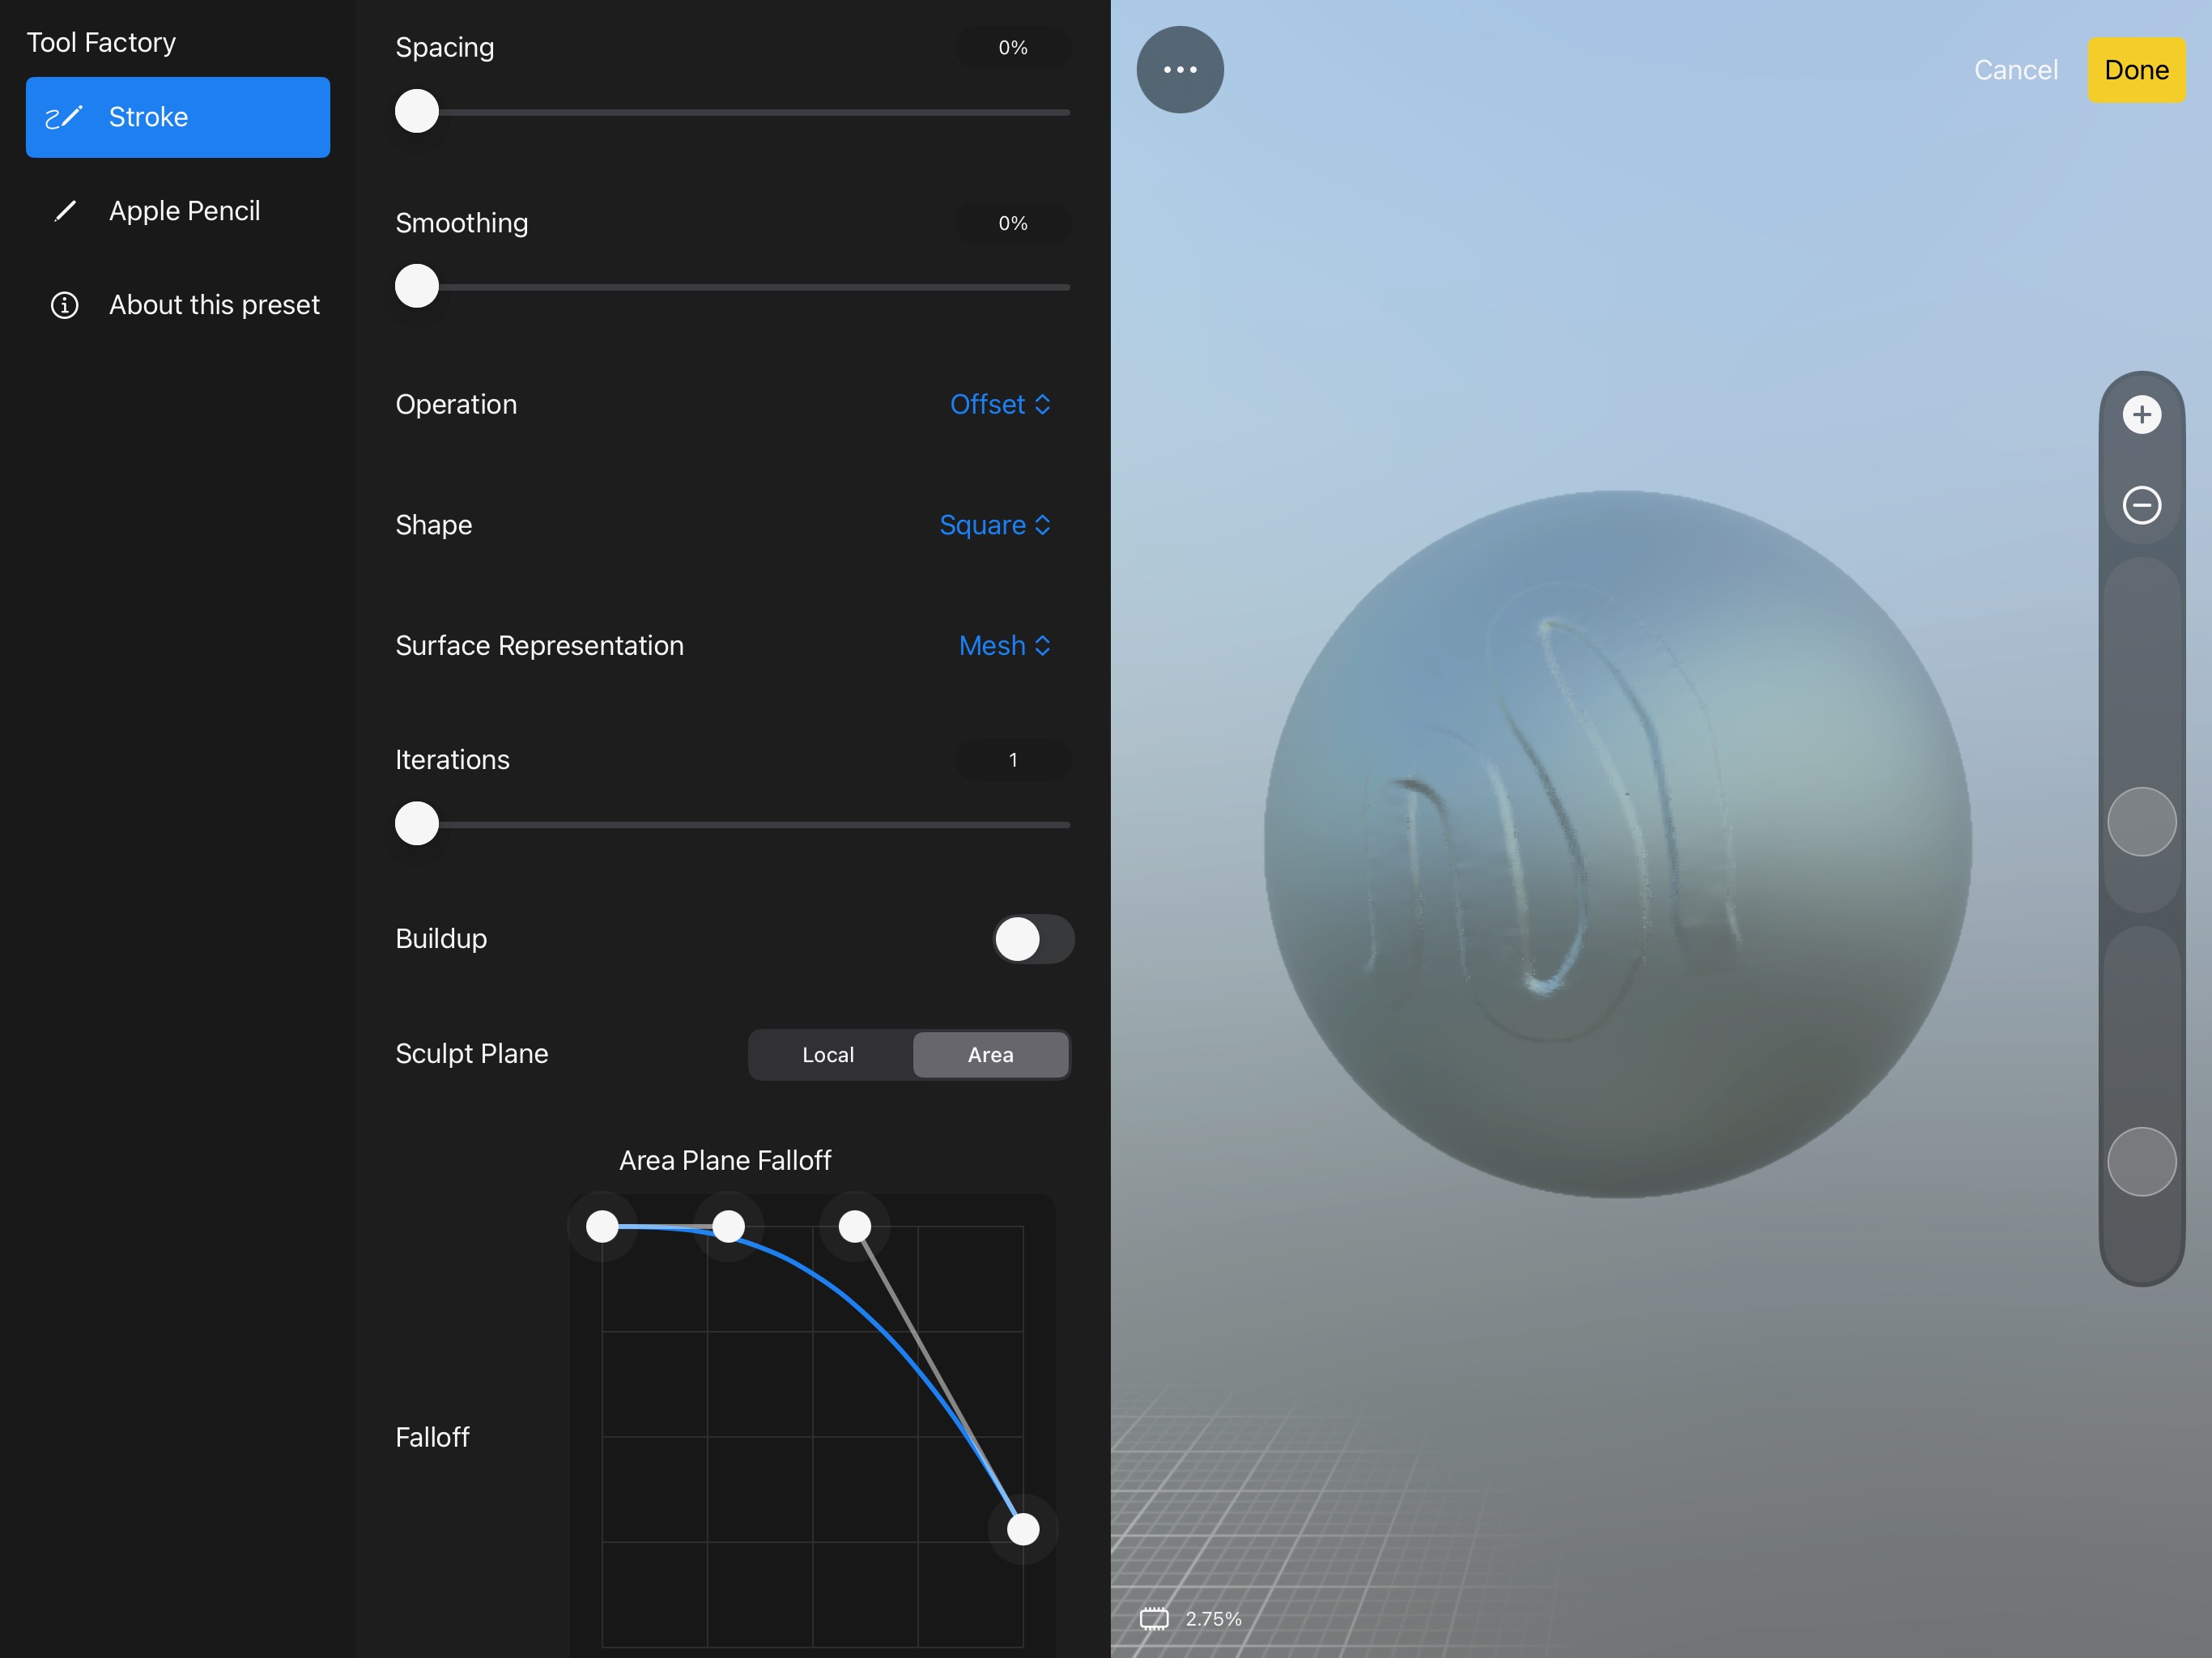Open the Operation Offset dropdown
The image size is (2212, 1658).
pyautogui.click(x=999, y=404)
